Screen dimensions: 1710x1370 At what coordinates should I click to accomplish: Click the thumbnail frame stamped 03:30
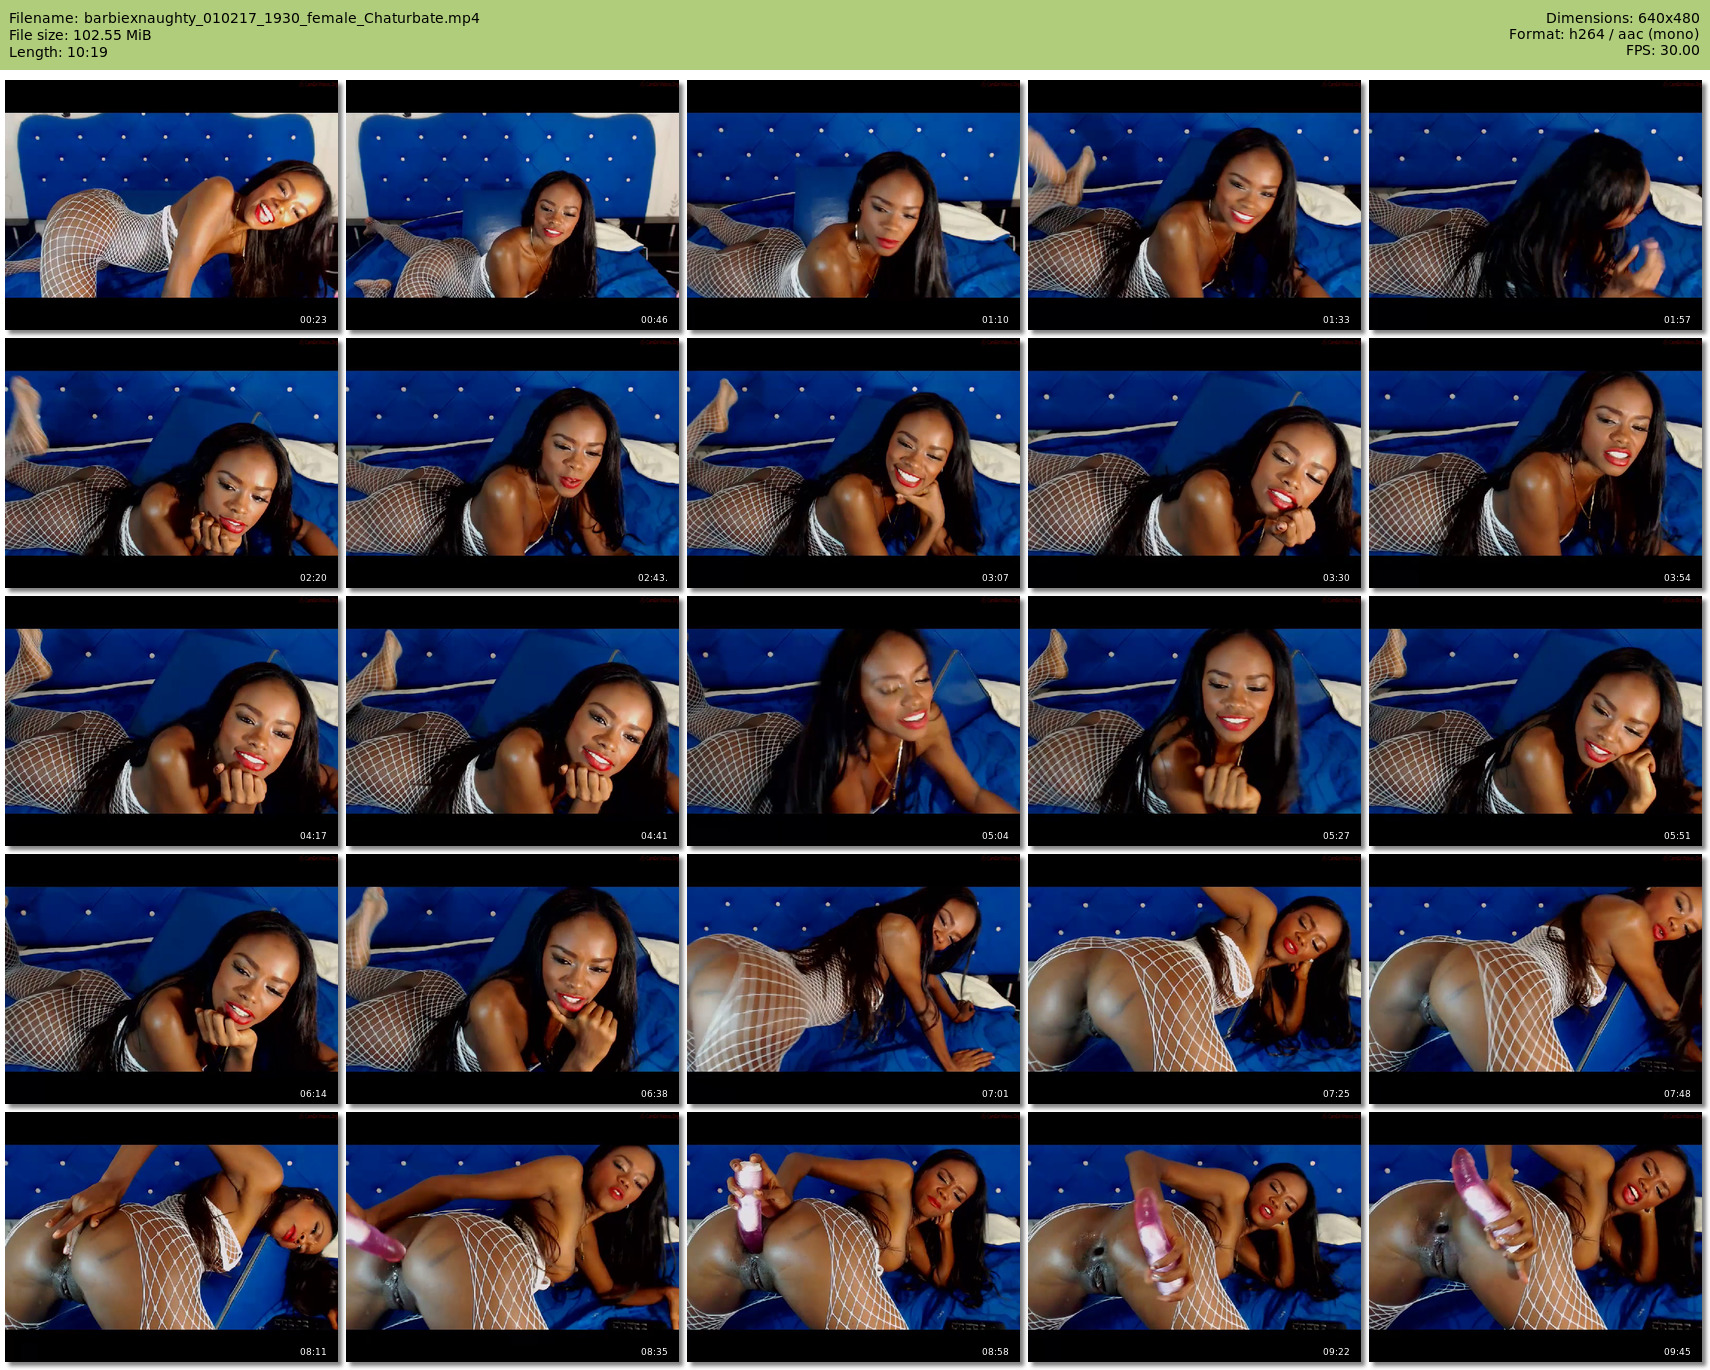[1195, 463]
